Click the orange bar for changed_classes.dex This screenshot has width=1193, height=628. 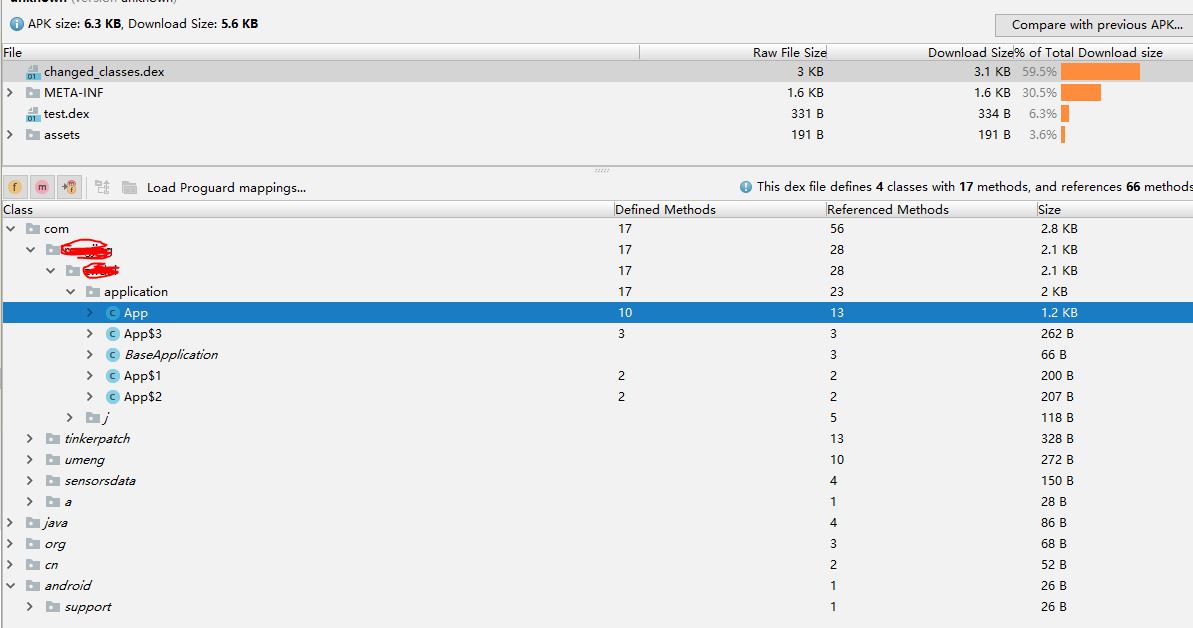[1100, 72]
